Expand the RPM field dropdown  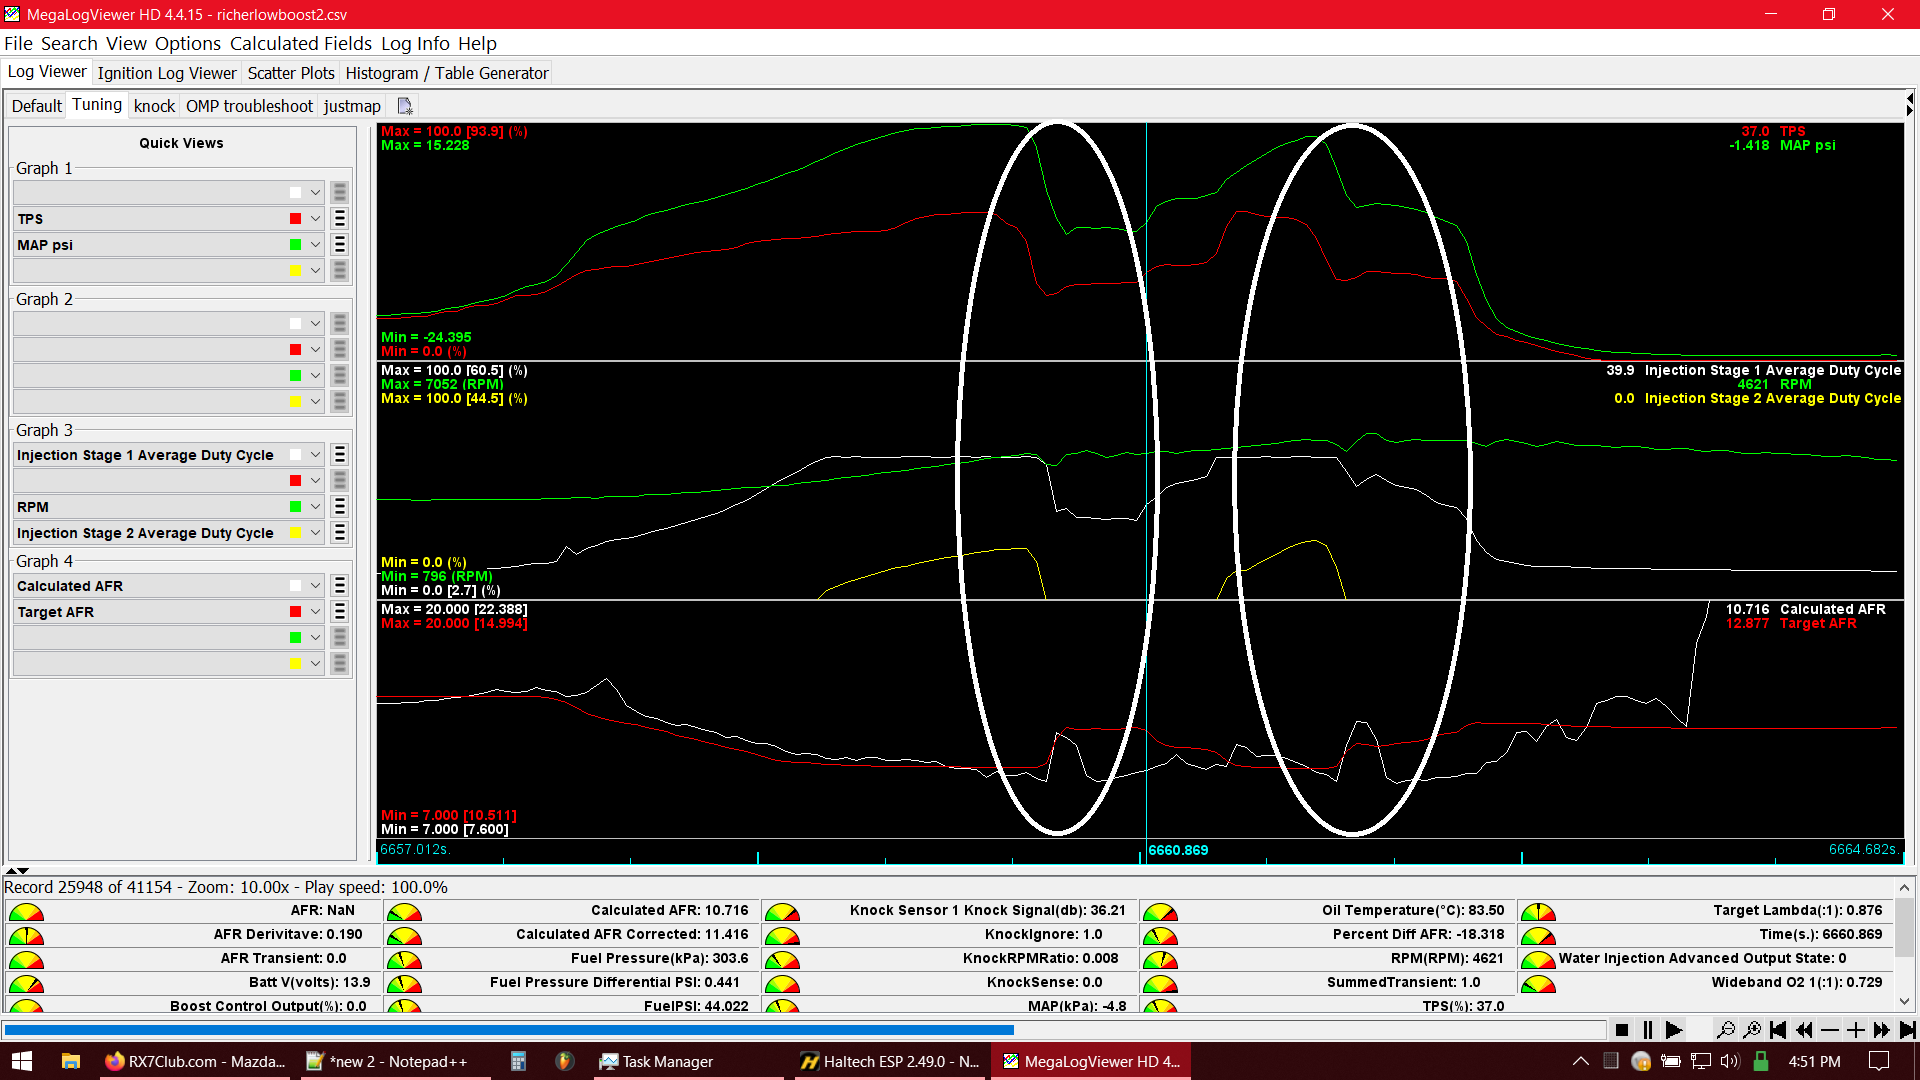[315, 507]
